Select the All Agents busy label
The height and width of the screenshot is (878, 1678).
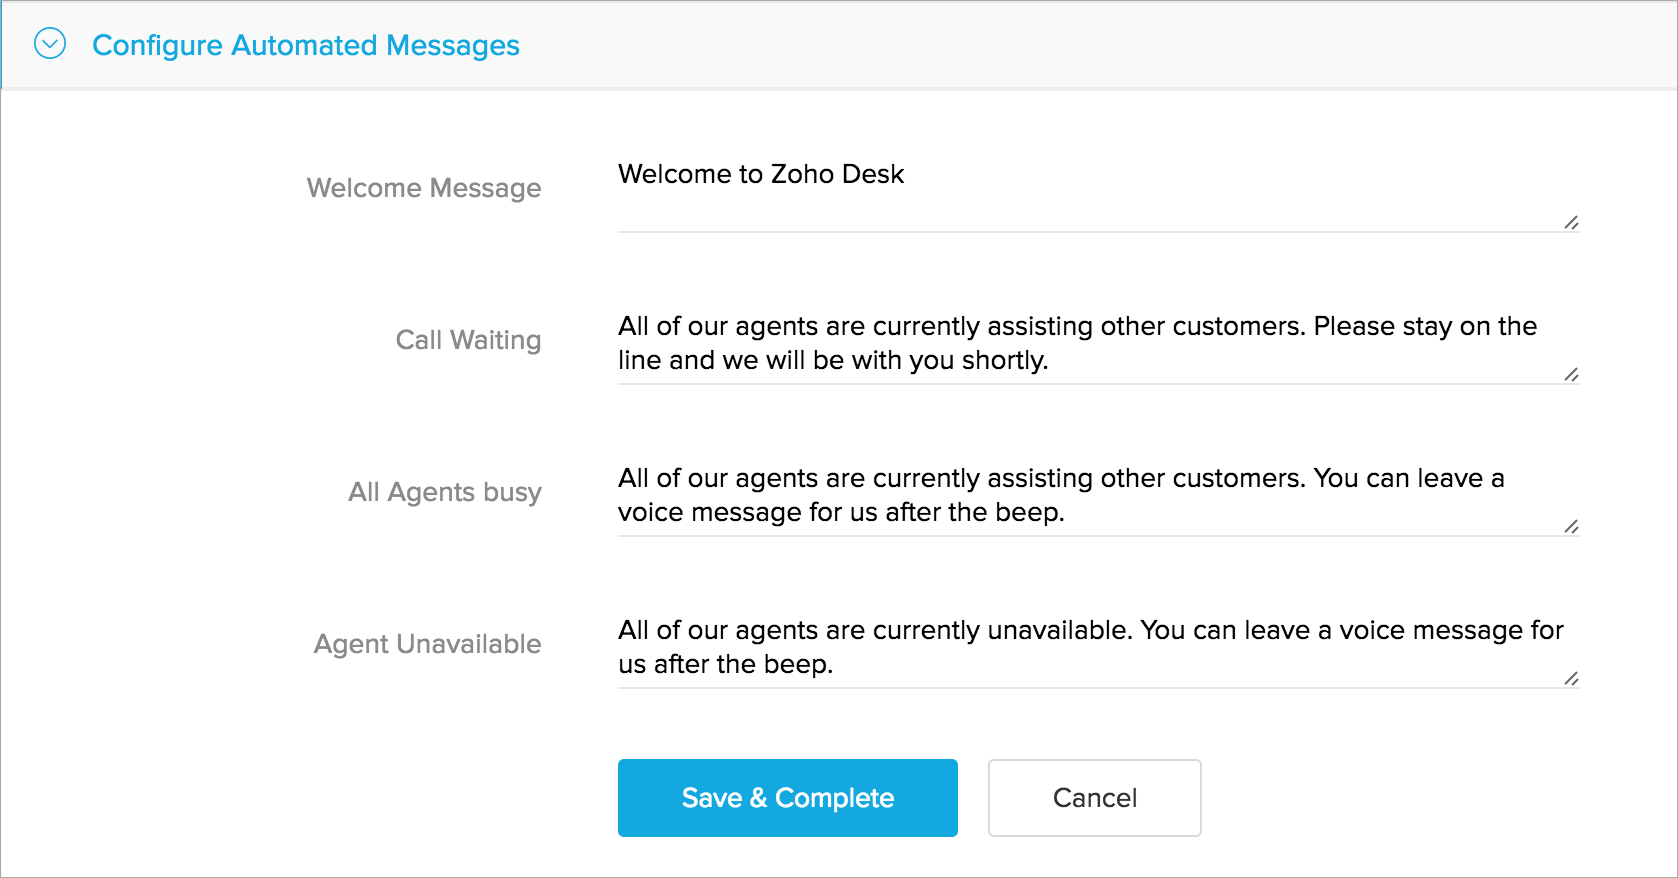(x=444, y=492)
